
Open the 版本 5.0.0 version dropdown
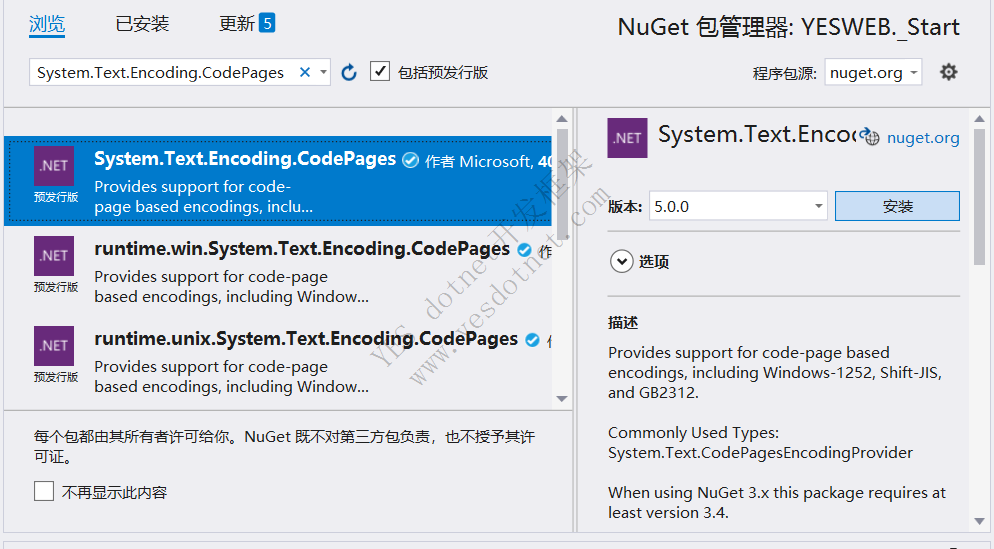pyautogui.click(x=818, y=206)
